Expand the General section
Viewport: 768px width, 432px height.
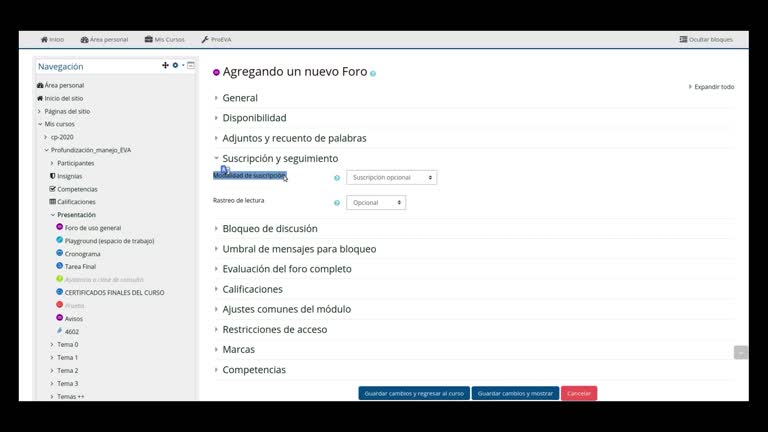(x=240, y=98)
